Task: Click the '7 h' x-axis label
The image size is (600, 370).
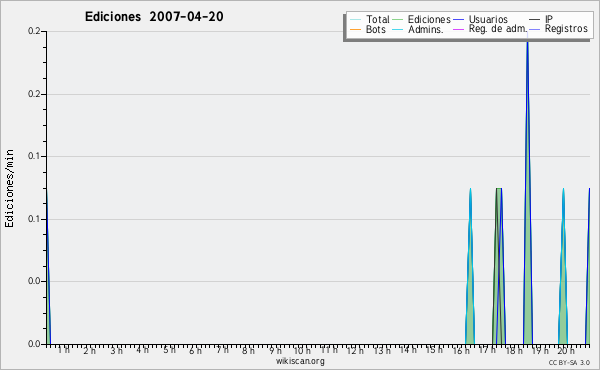Action: (x=222, y=350)
